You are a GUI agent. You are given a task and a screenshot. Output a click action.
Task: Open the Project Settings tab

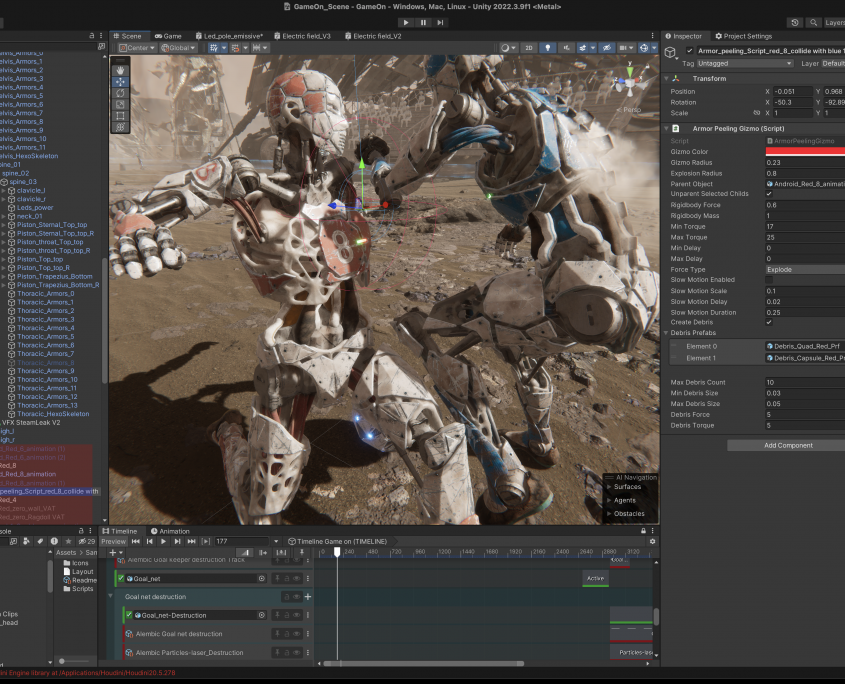(x=743, y=36)
